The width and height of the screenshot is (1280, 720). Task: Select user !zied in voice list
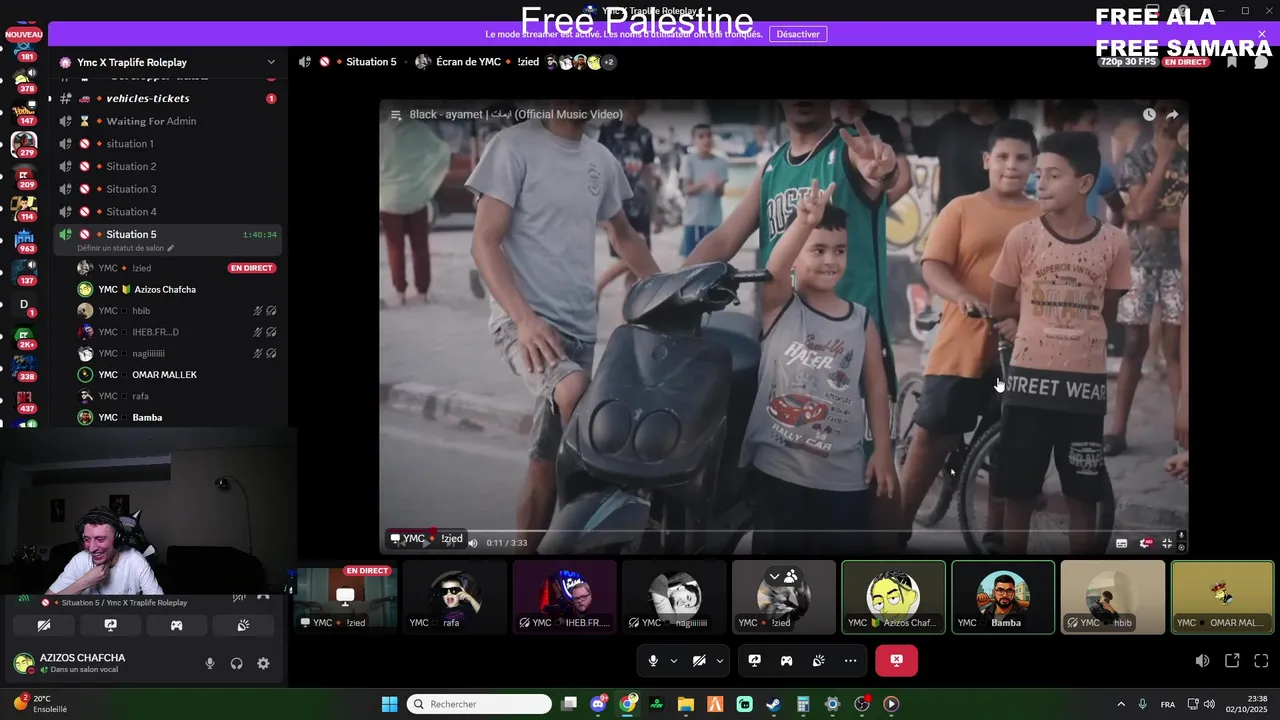pyautogui.click(x=176, y=268)
